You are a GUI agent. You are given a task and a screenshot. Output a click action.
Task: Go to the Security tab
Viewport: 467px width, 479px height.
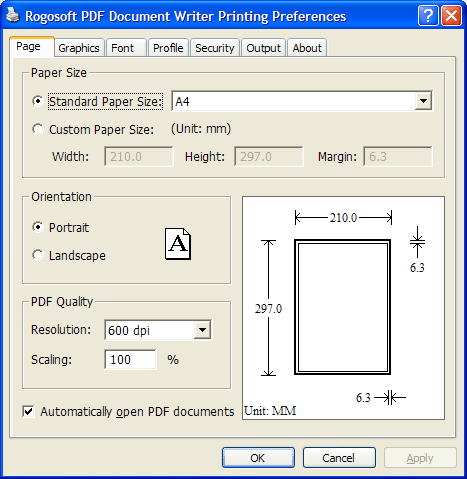click(x=215, y=48)
